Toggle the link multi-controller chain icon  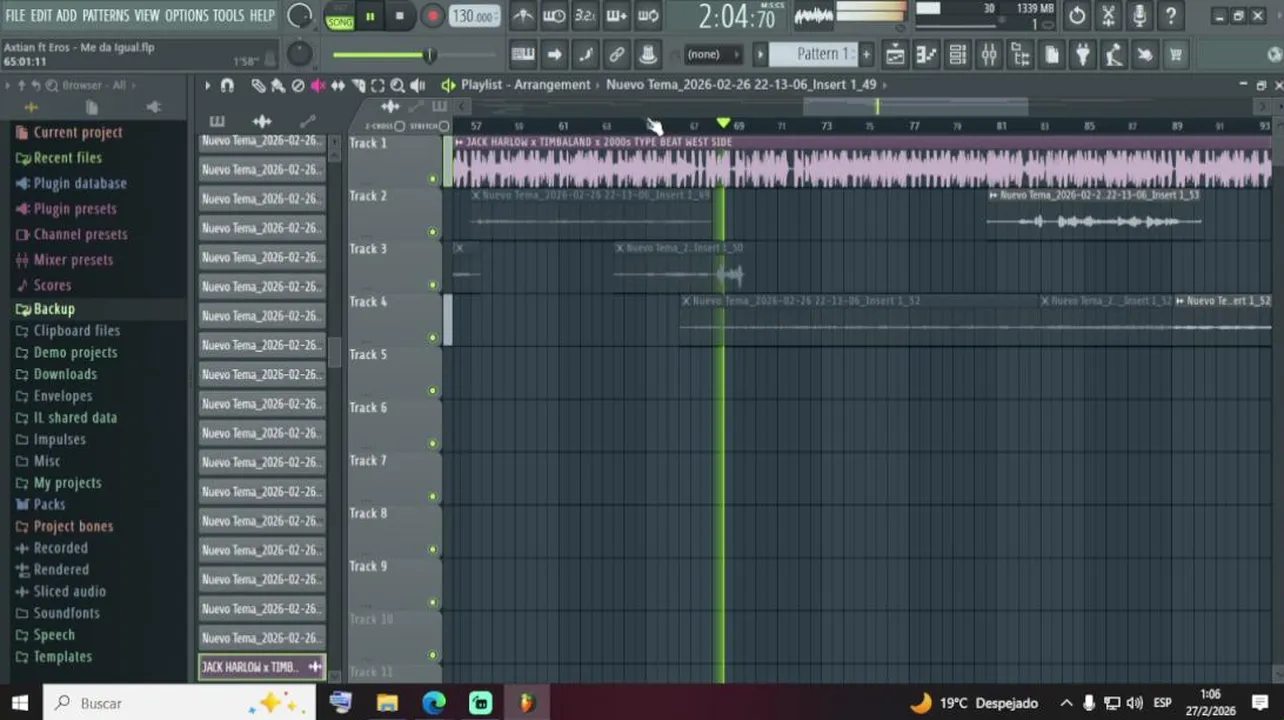pyautogui.click(x=617, y=55)
